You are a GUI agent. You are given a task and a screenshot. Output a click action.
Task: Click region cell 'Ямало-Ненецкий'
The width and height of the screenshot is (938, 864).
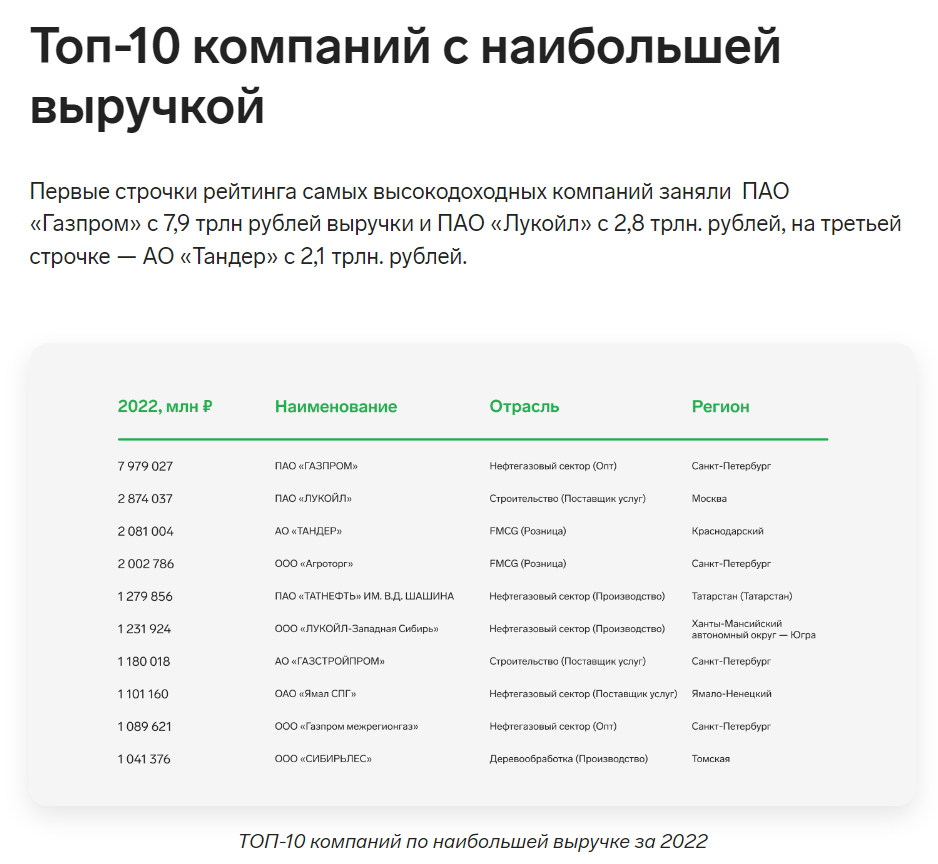[732, 694]
